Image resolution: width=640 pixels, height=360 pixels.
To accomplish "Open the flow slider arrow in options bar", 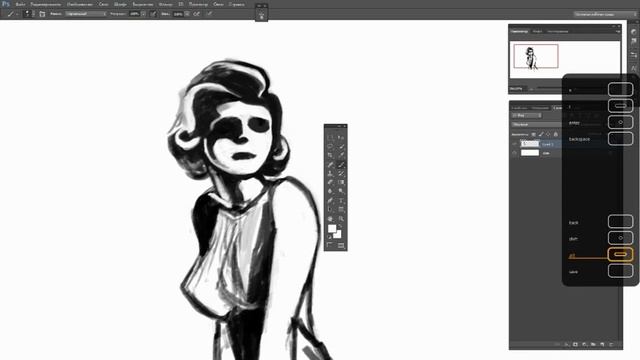I will pos(187,14).
